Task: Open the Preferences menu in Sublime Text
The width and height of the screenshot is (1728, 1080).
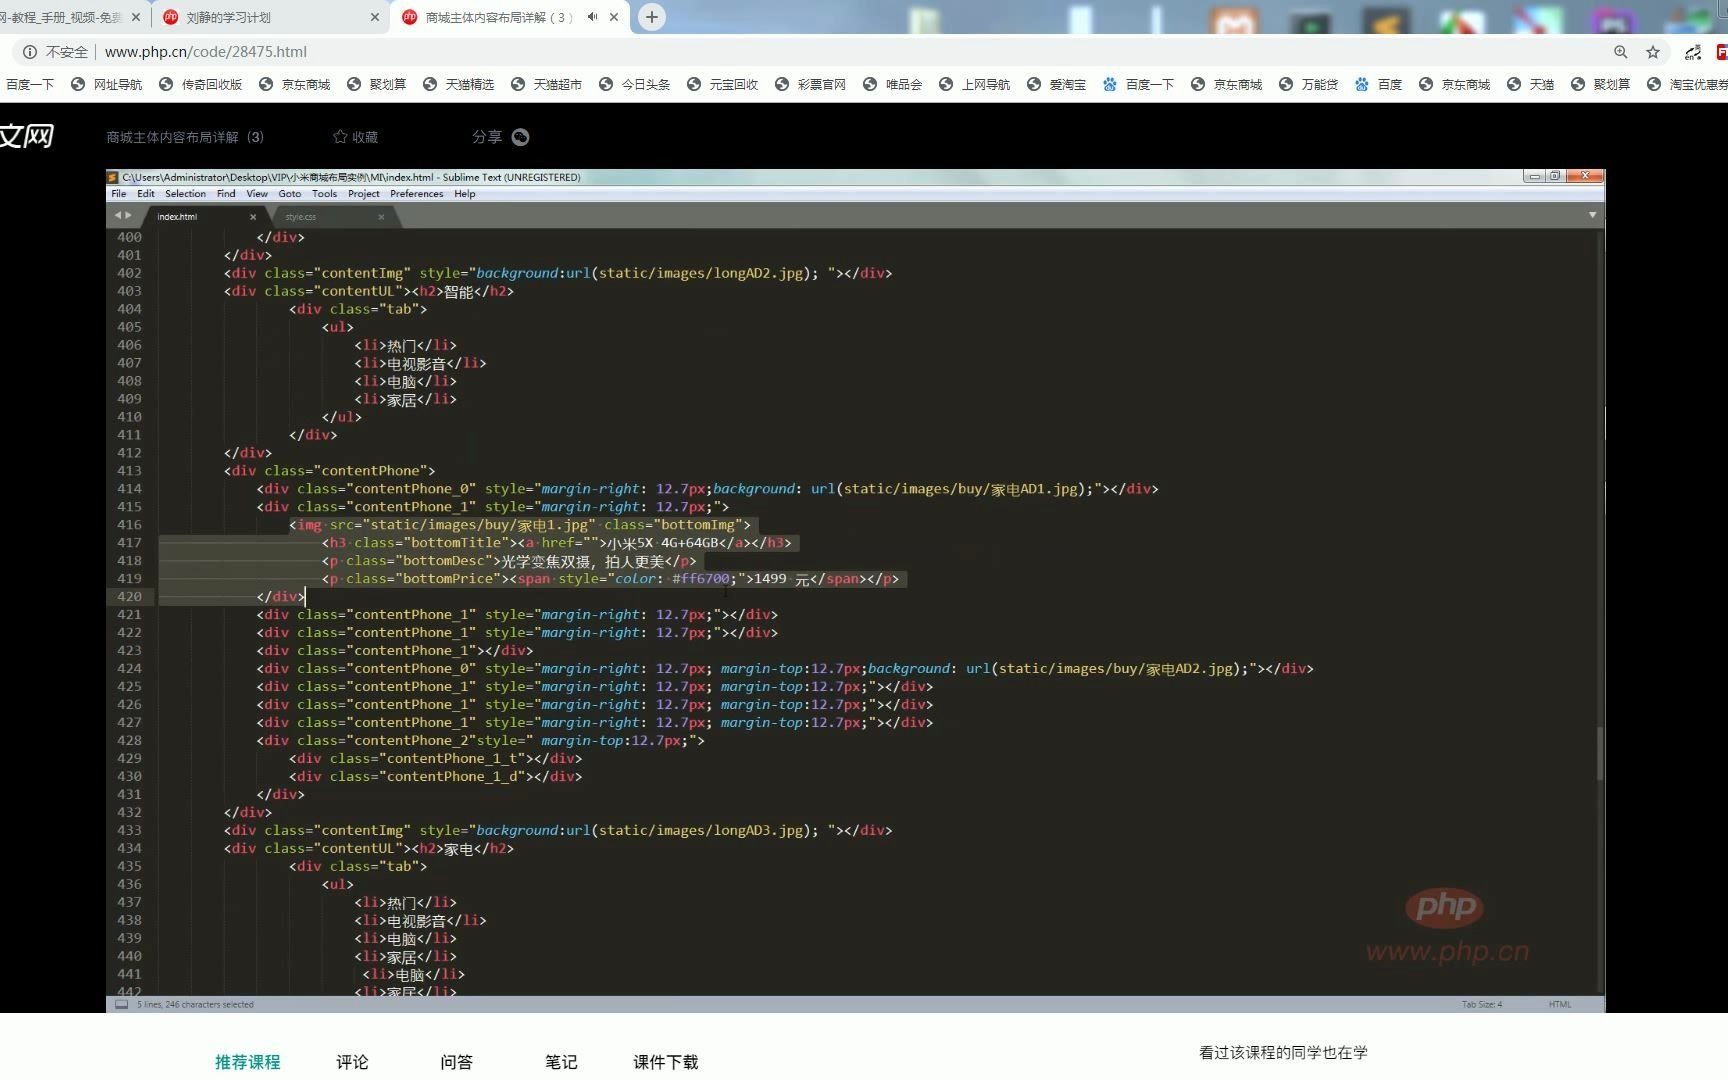Action: [416, 194]
